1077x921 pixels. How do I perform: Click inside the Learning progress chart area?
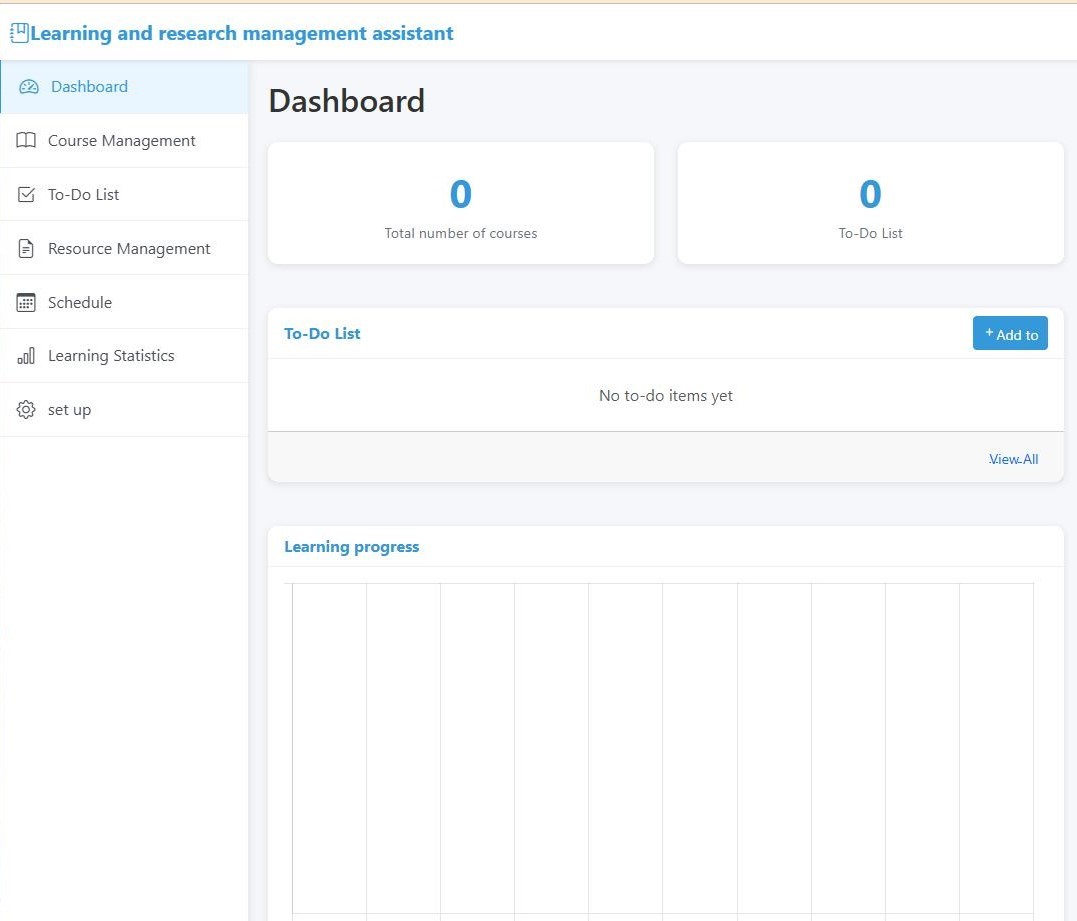click(x=662, y=745)
